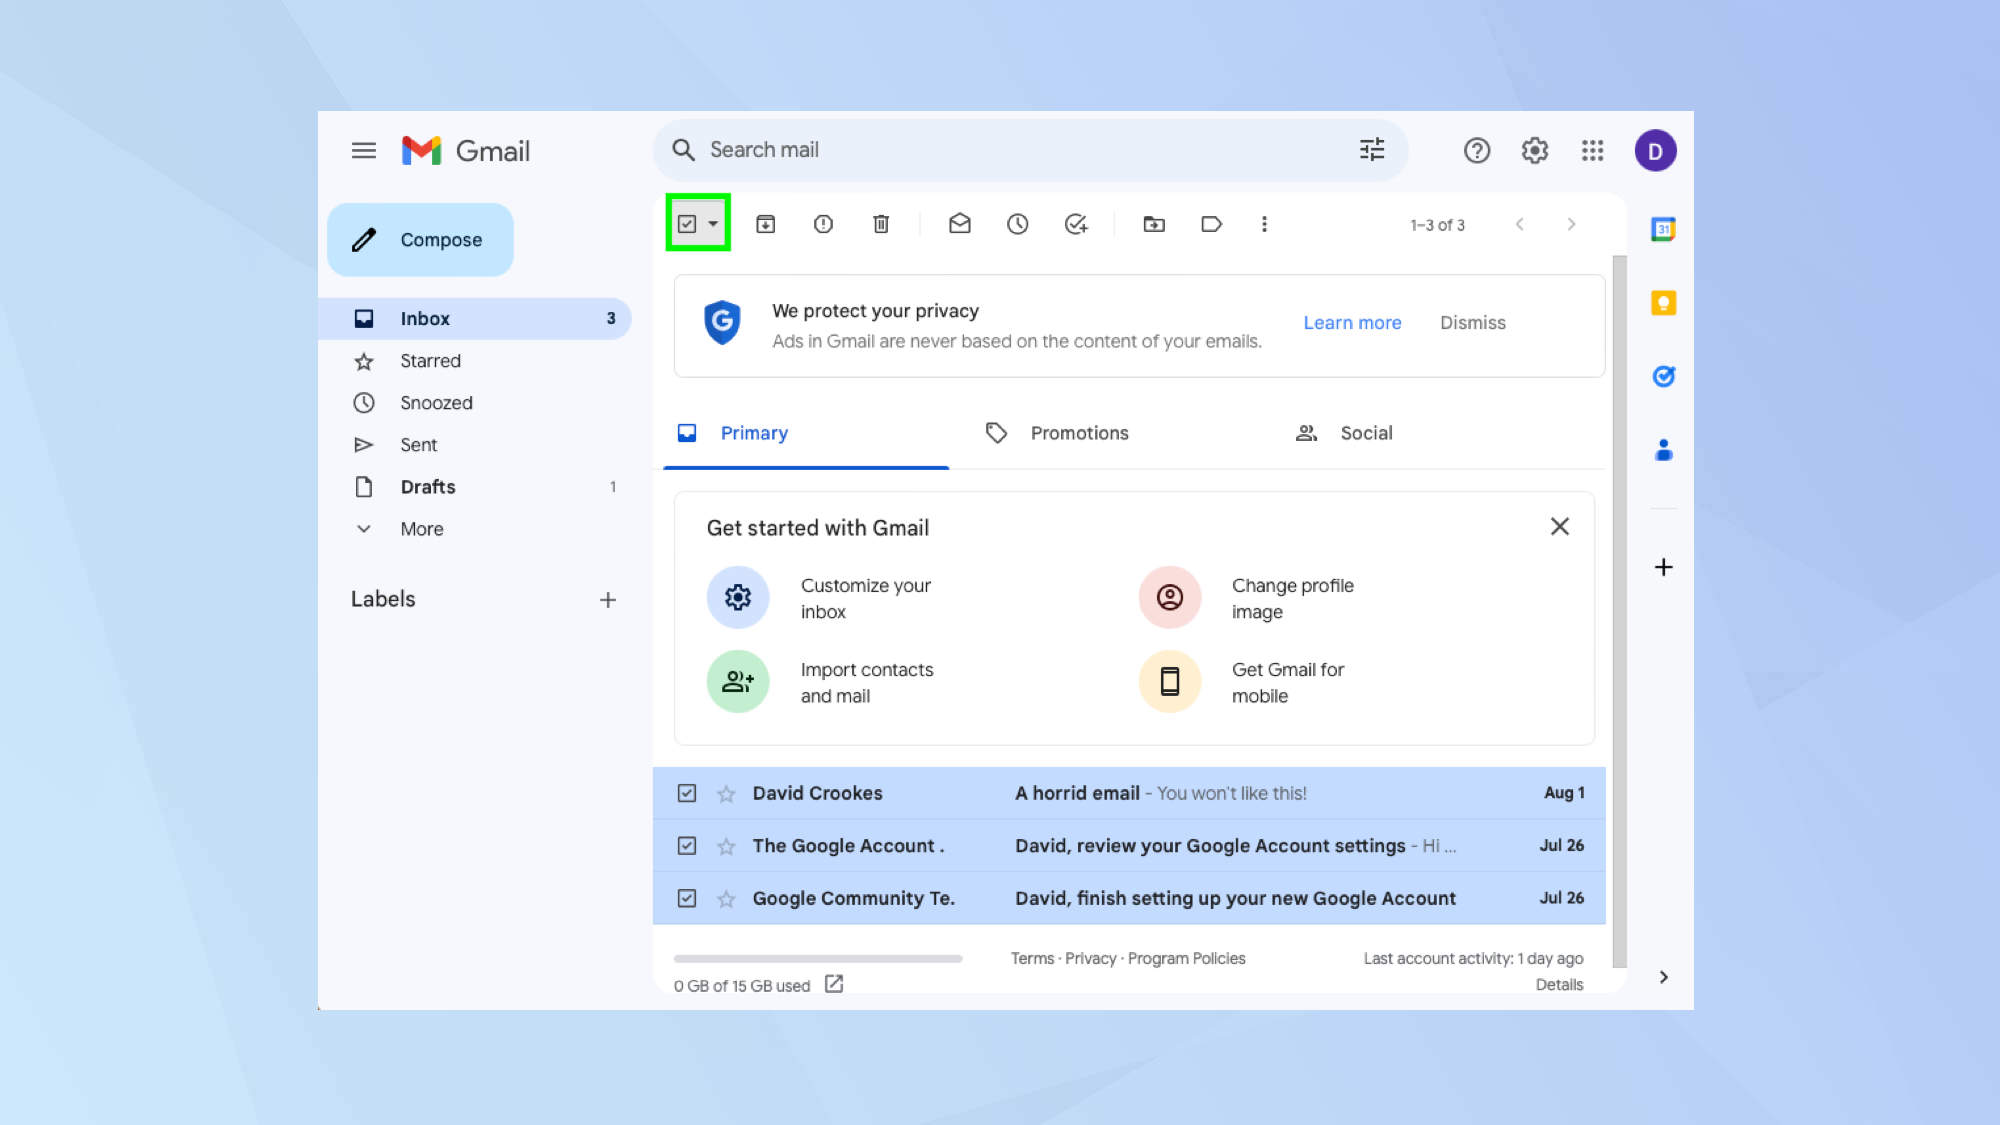The height and width of the screenshot is (1125, 2000).
Task: Check the Google Community Te. checkbox
Action: [687, 898]
